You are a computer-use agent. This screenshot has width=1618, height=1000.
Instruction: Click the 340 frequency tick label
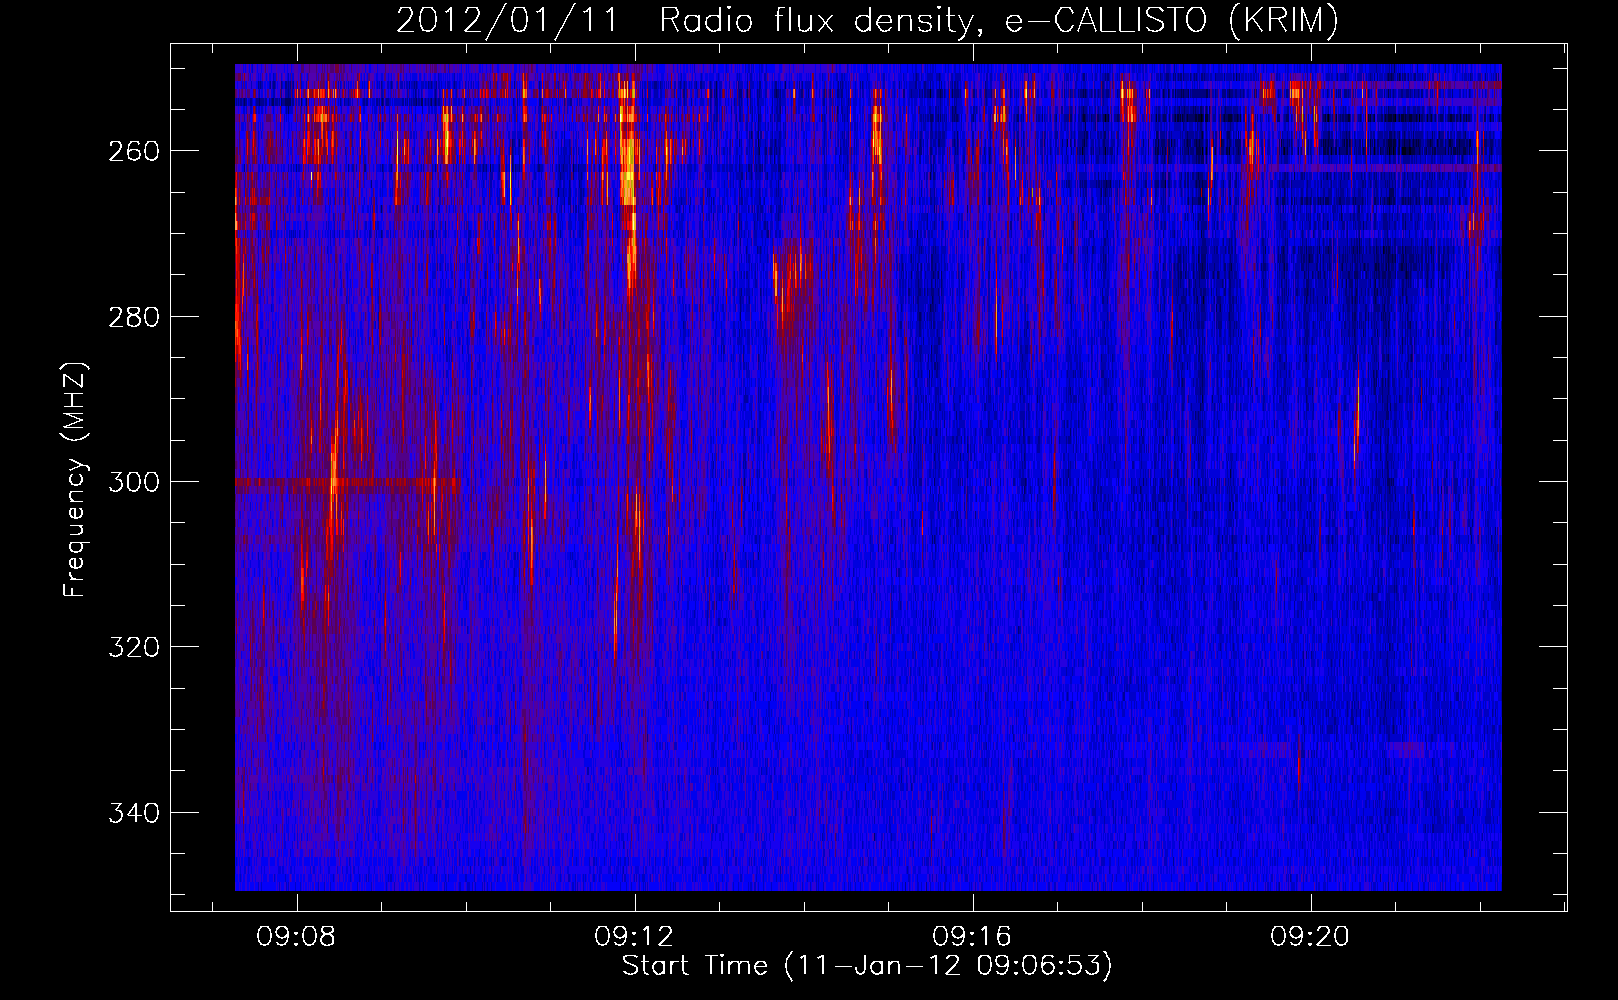(x=133, y=813)
